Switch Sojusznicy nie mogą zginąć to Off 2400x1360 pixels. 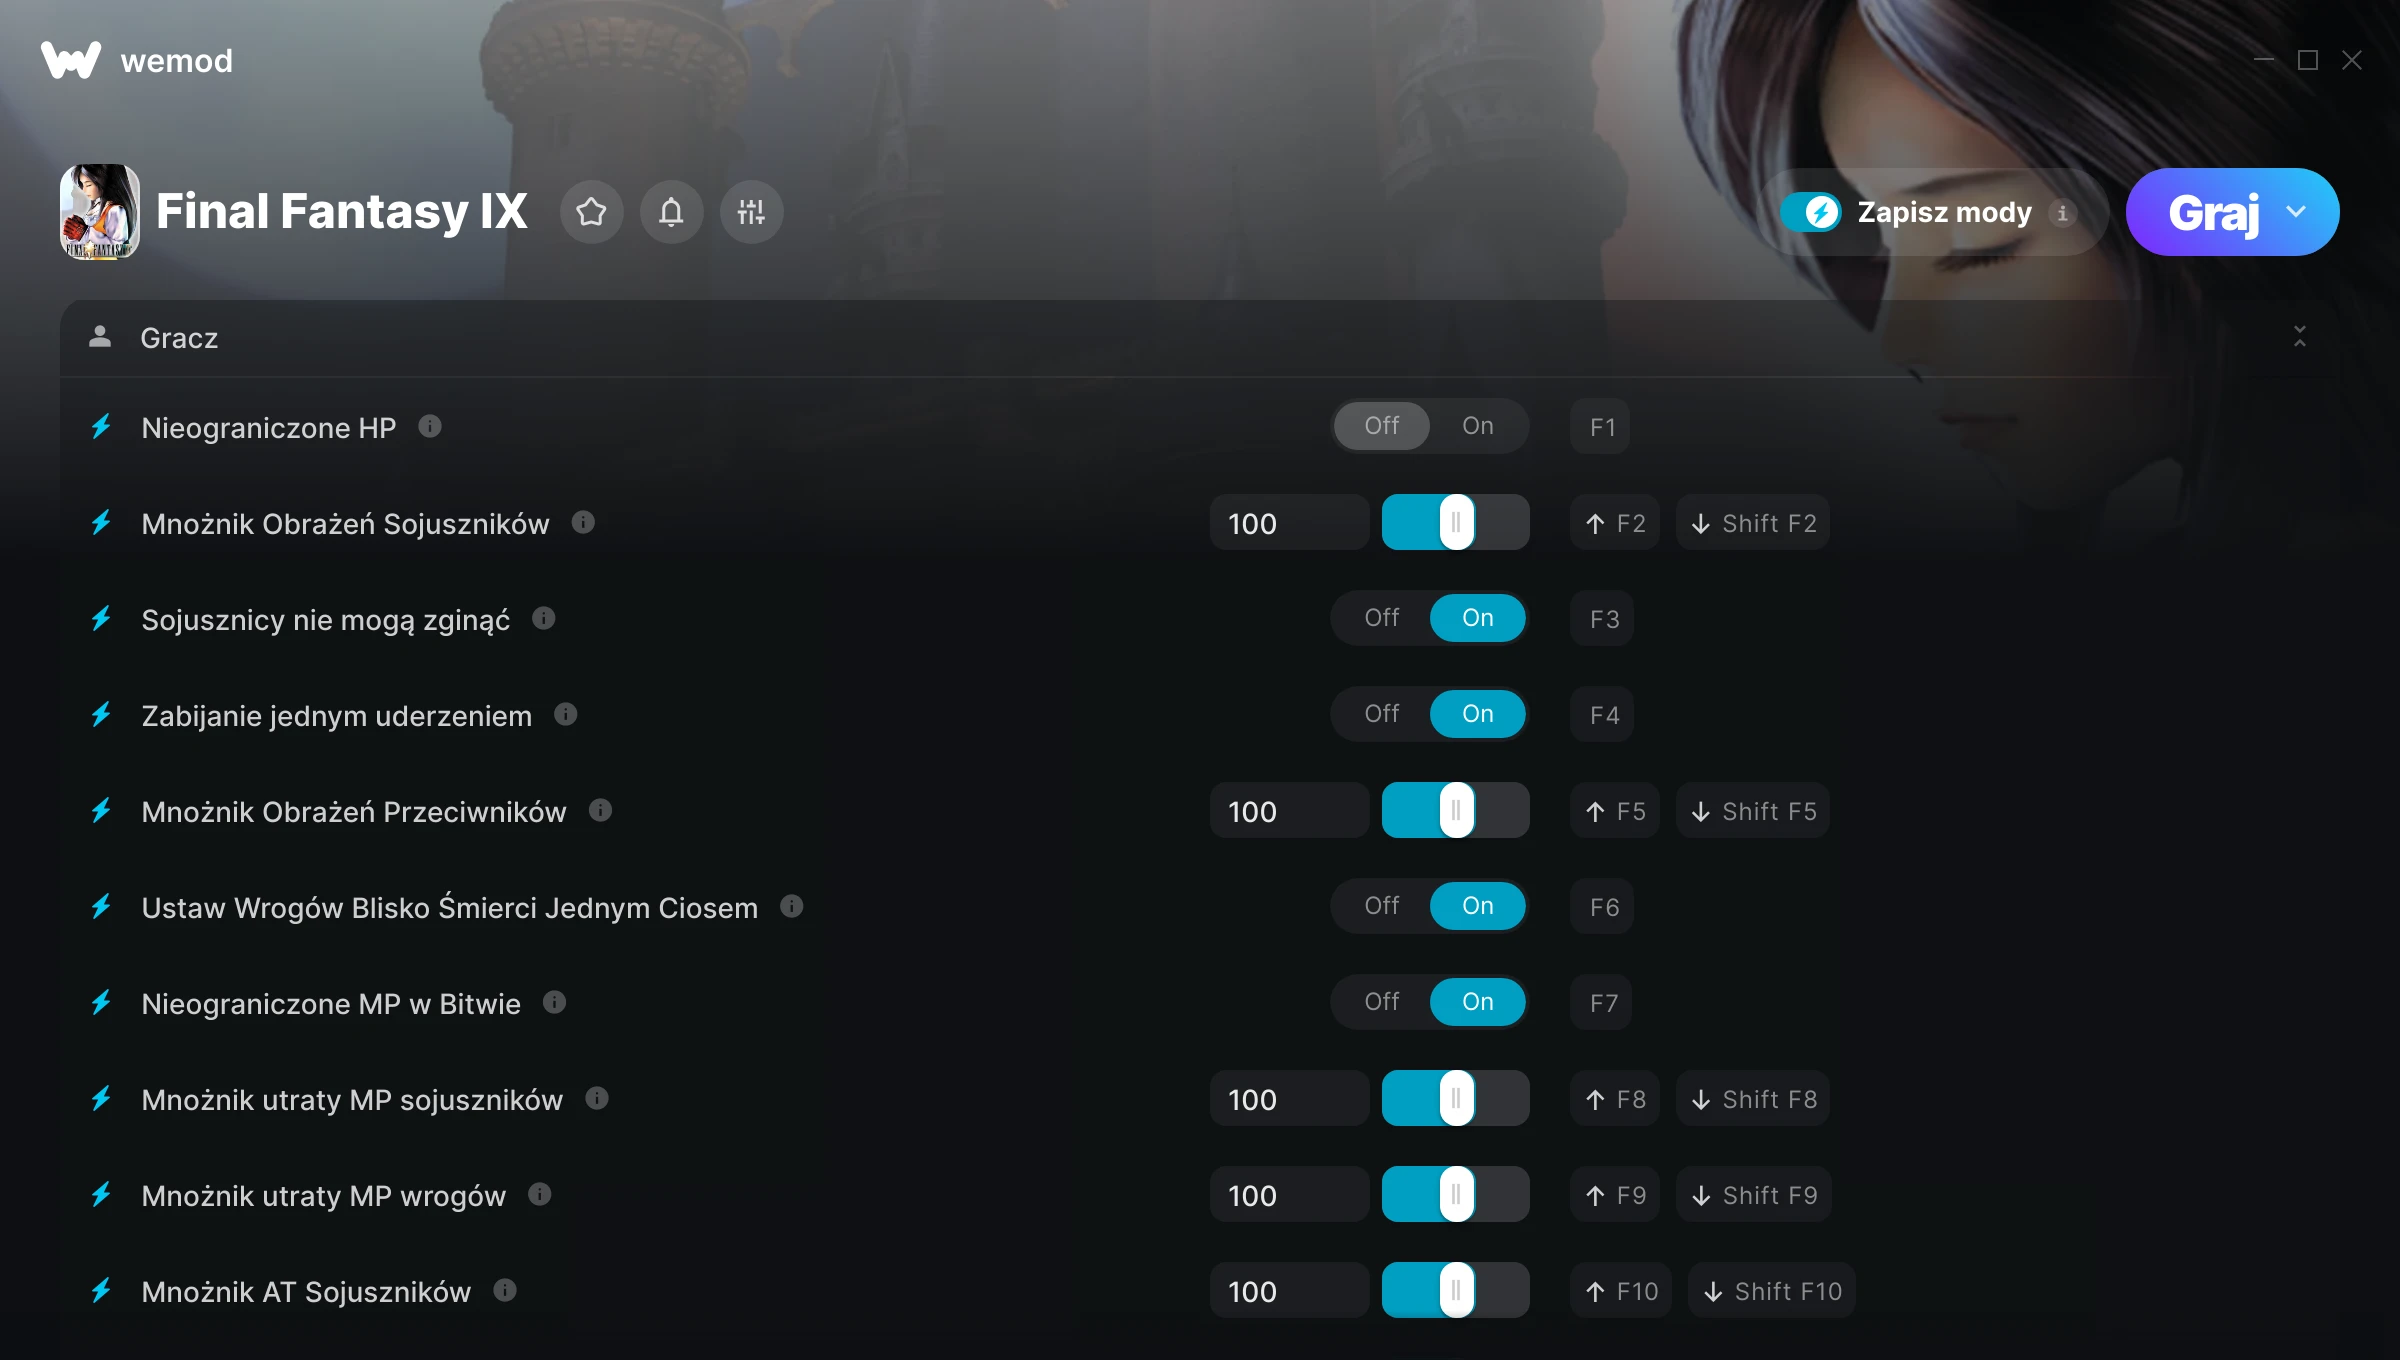point(1381,618)
